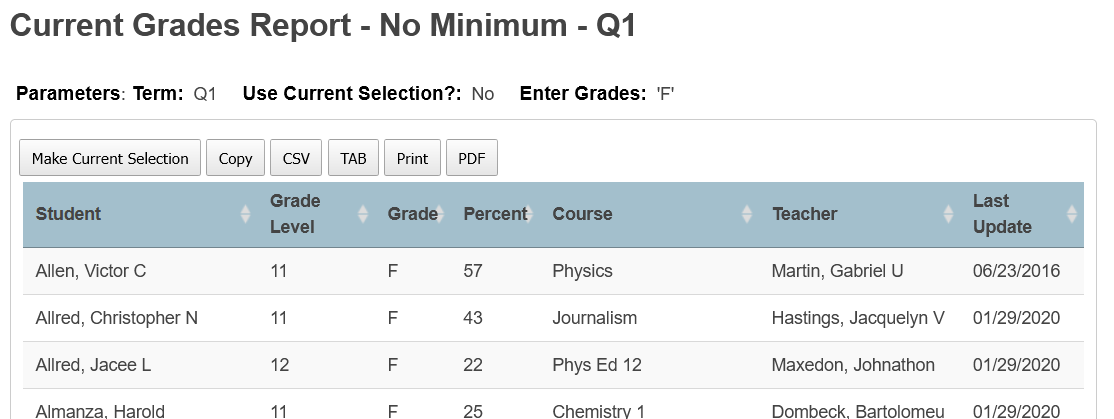Export report as TAB file
This screenshot has width=1114, height=419.
click(x=353, y=158)
